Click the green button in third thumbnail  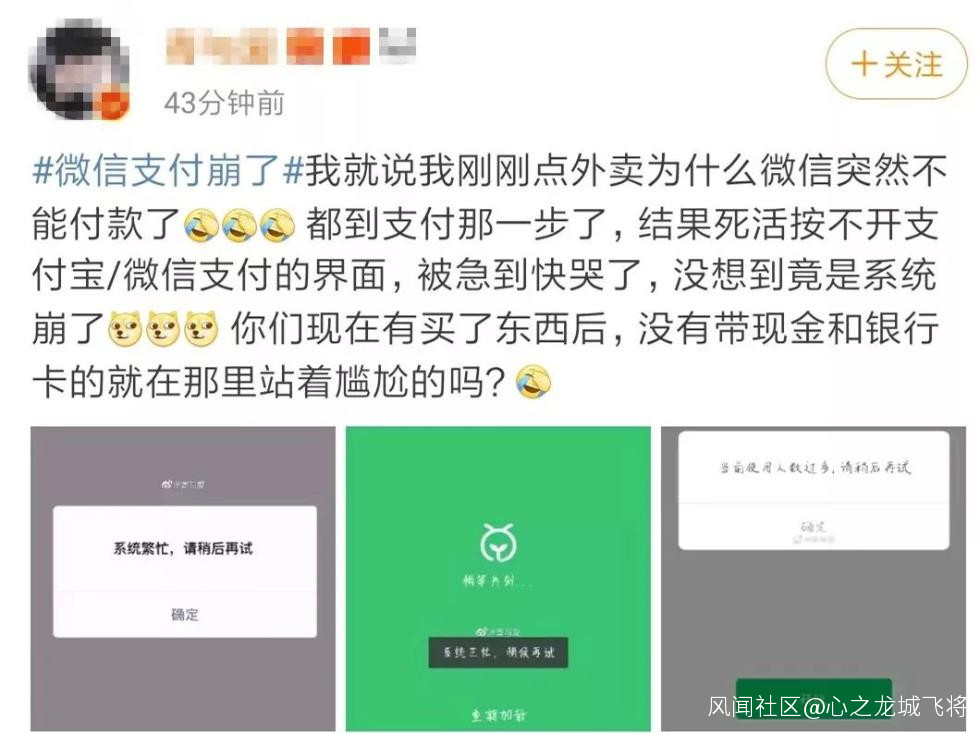coord(814,698)
